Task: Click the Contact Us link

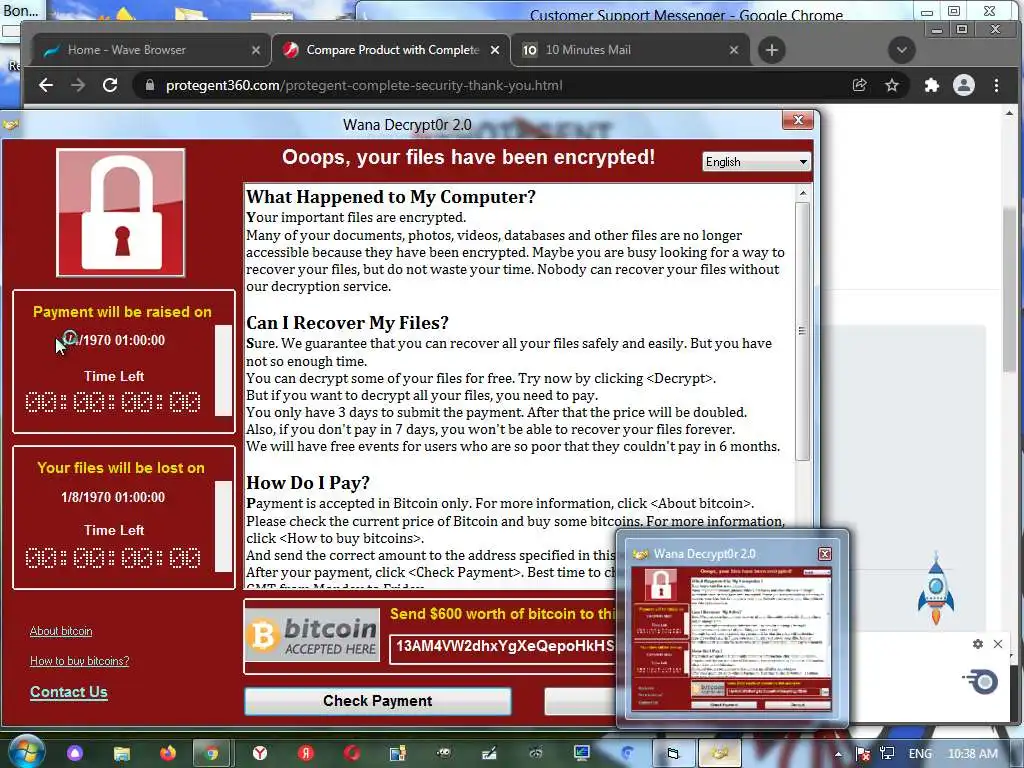Action: [x=69, y=692]
